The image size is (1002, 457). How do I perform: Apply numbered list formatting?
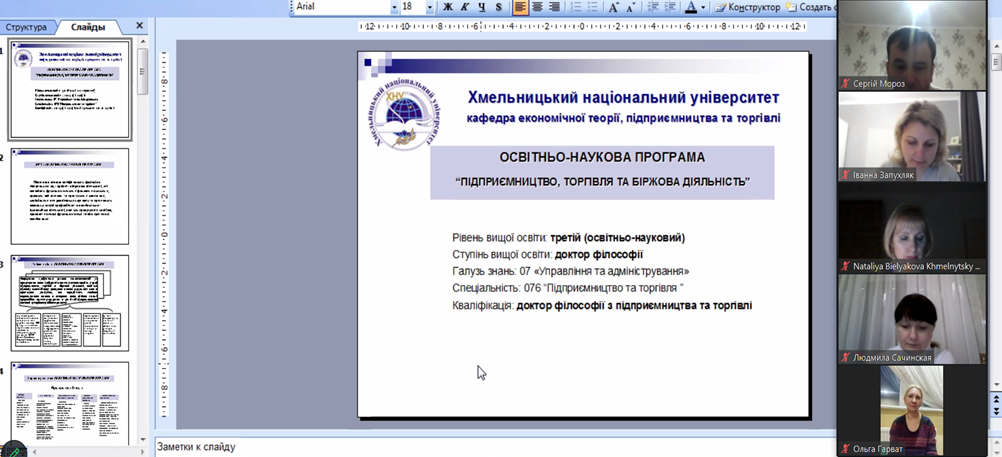point(576,7)
